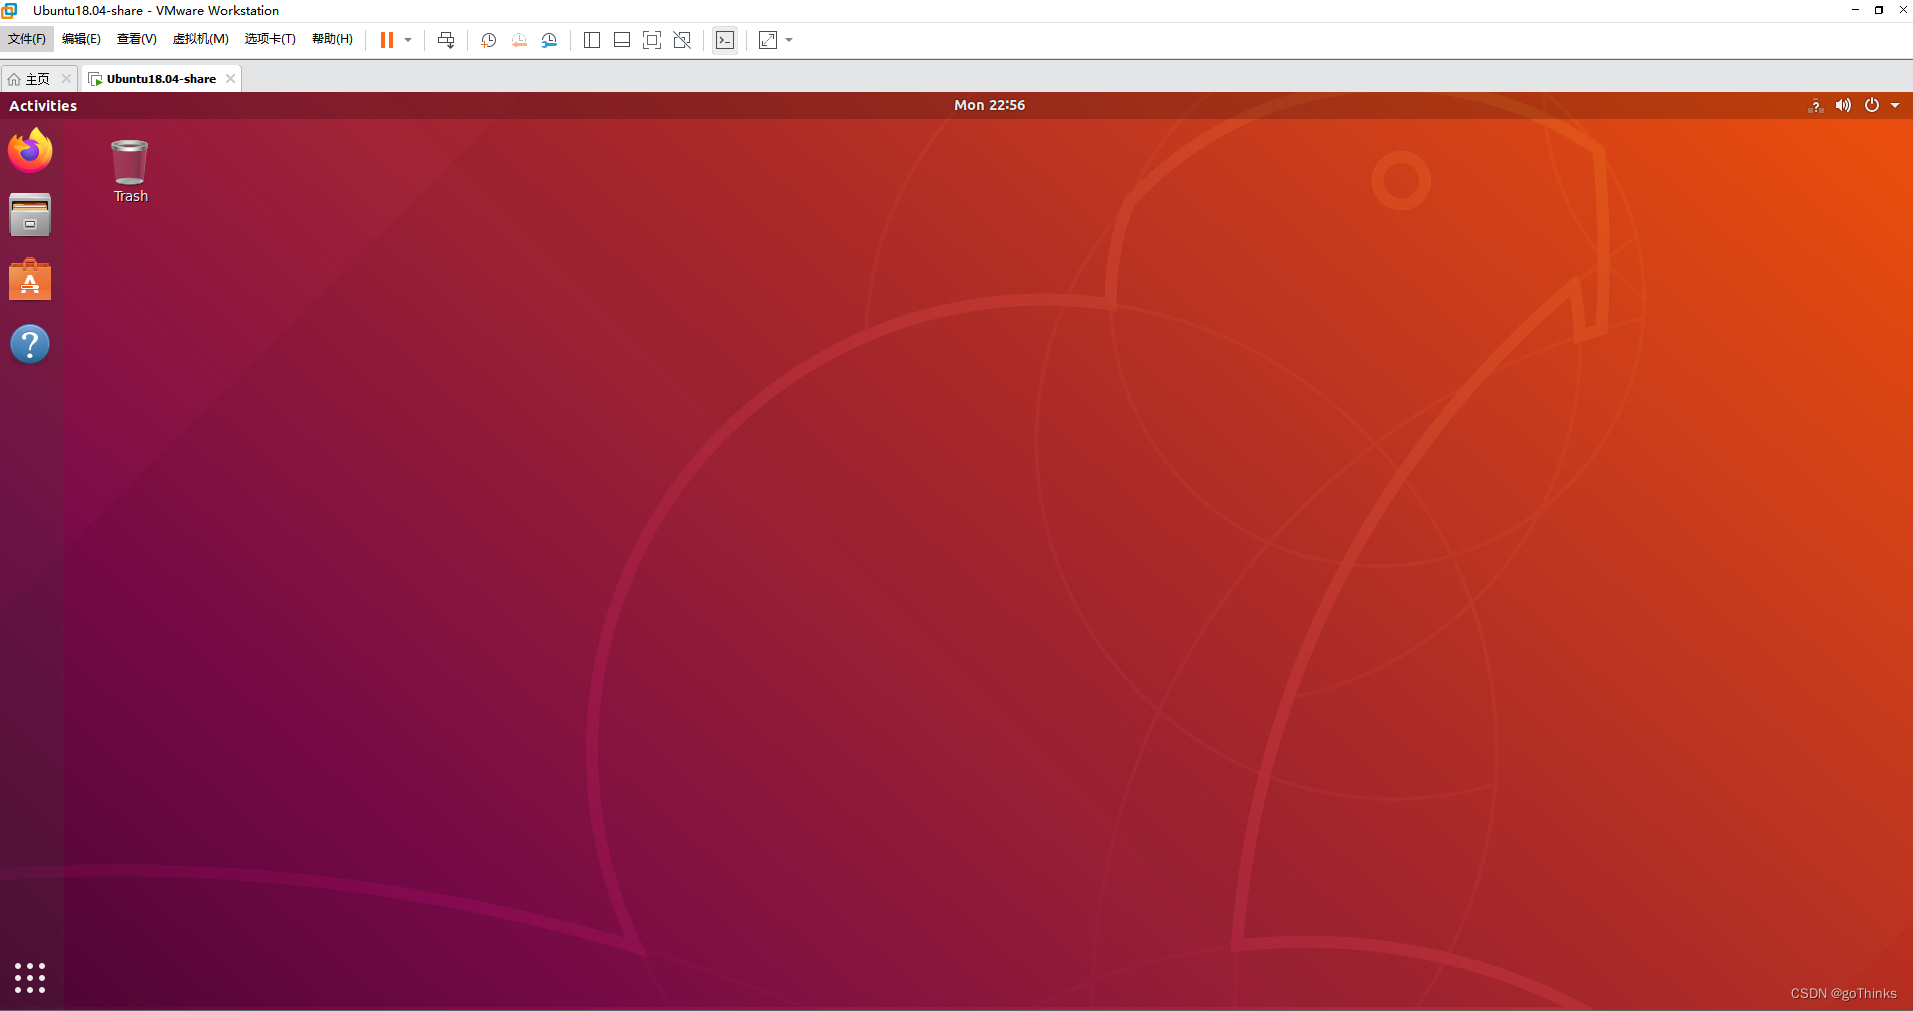Open Ubuntu Software from the dock

click(x=30, y=280)
